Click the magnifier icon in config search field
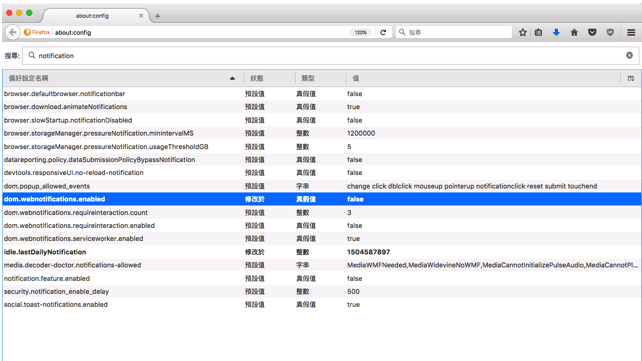Image resolution: width=642 pixels, height=361 pixels. 32,55
